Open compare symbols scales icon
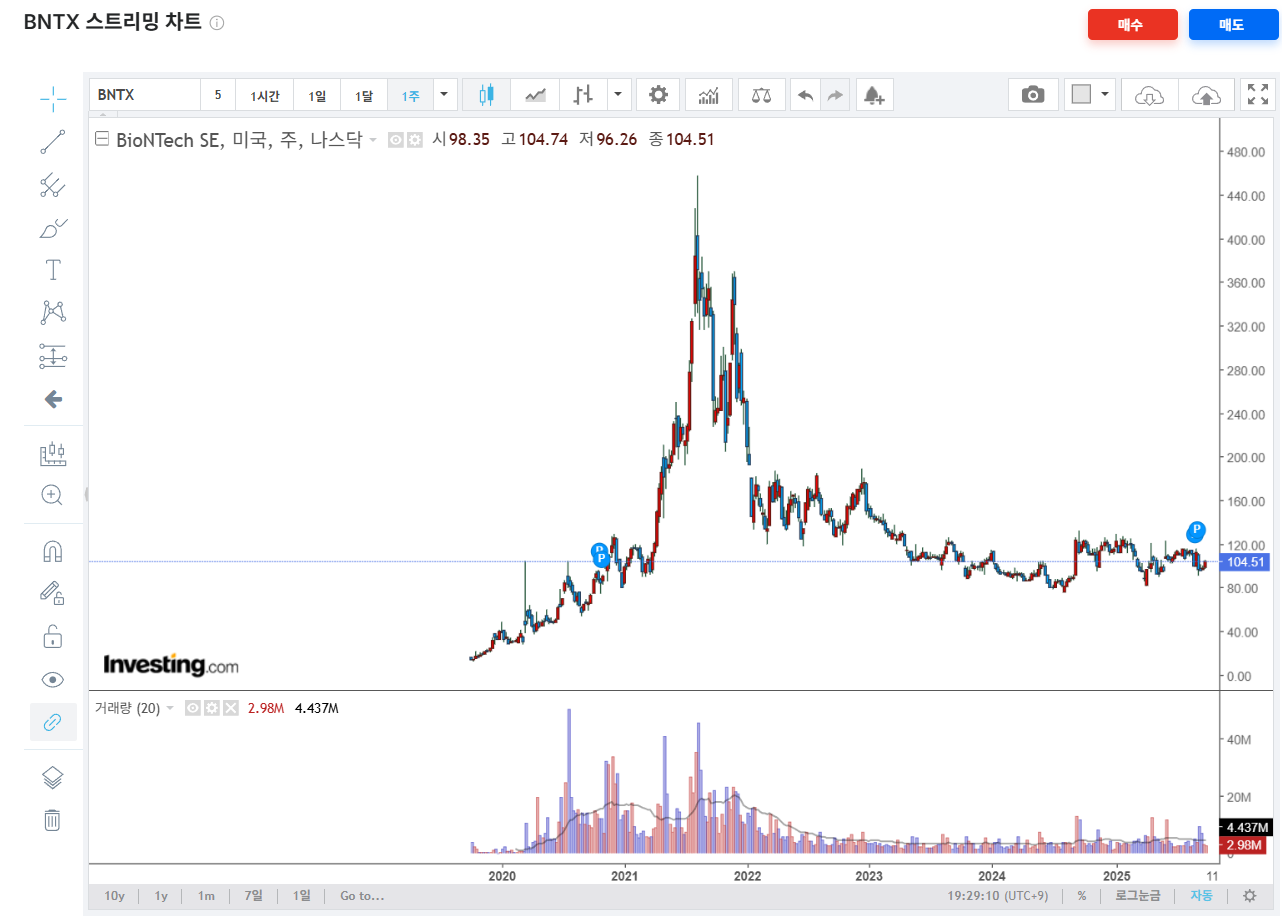1282x916 pixels. click(762, 95)
